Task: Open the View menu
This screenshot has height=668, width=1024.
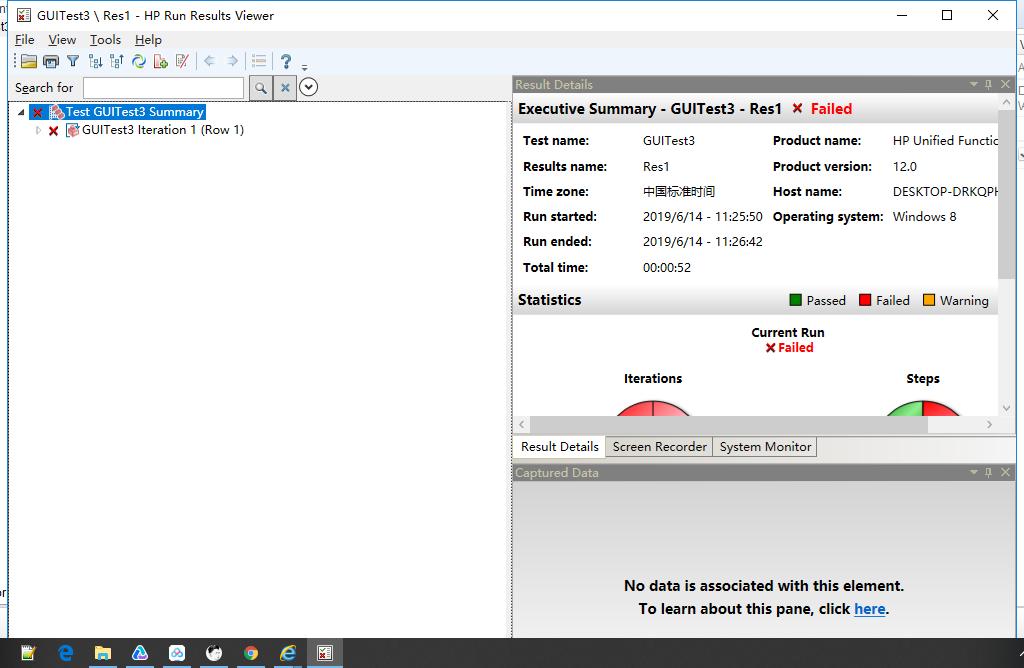Action: click(62, 40)
